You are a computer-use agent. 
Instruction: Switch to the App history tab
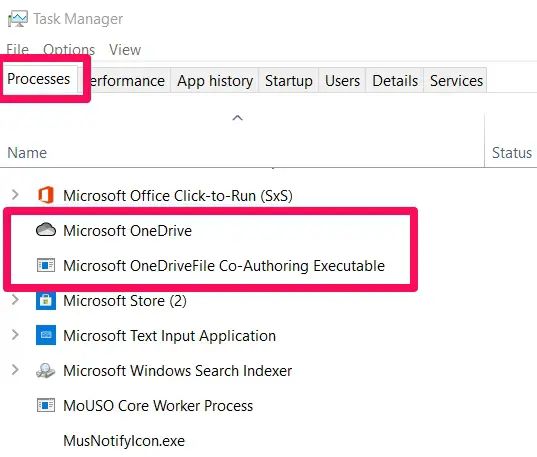[x=215, y=81]
